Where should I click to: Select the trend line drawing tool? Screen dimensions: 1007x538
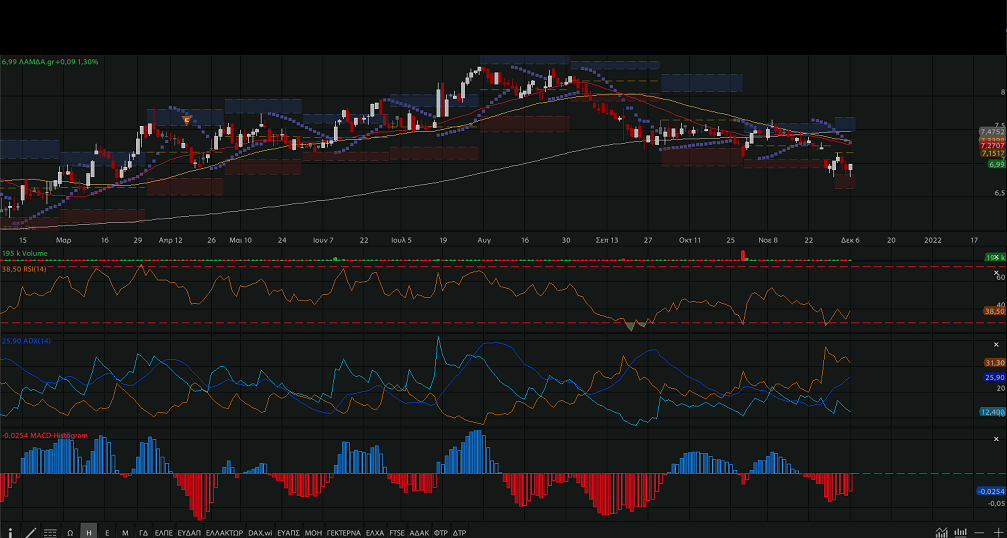coord(31,532)
